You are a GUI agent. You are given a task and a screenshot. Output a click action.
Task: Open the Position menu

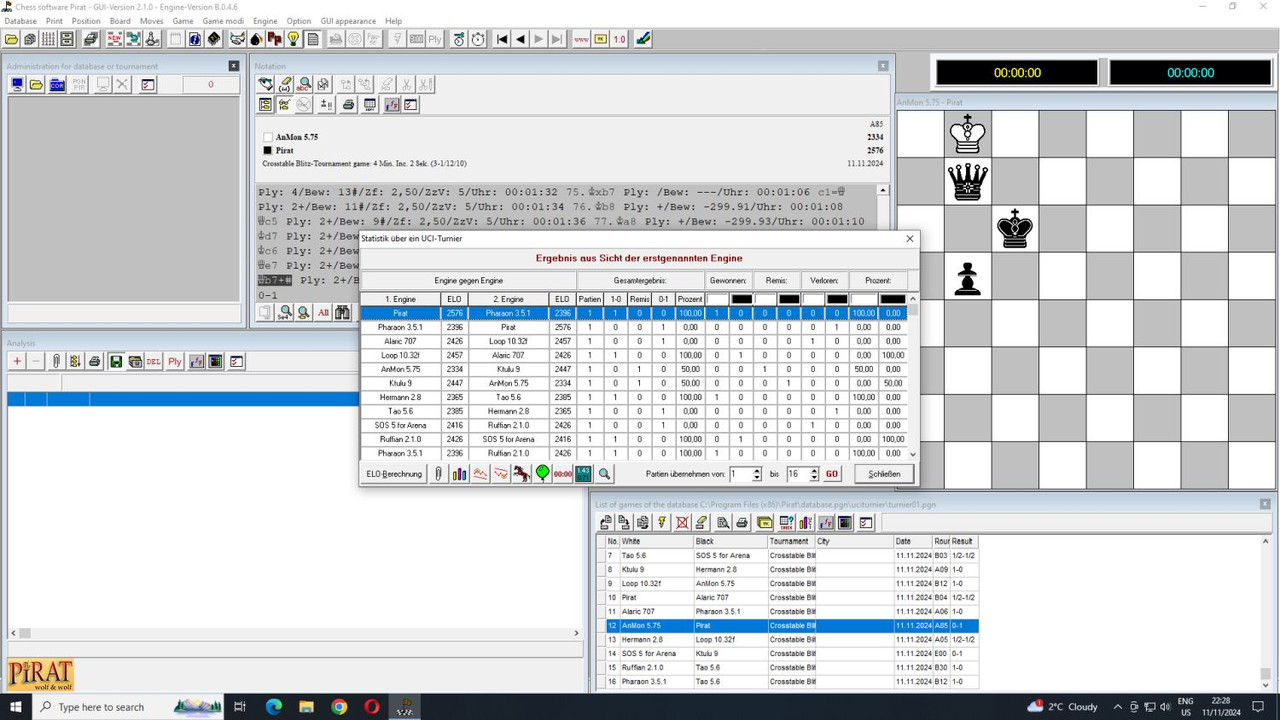pos(86,21)
